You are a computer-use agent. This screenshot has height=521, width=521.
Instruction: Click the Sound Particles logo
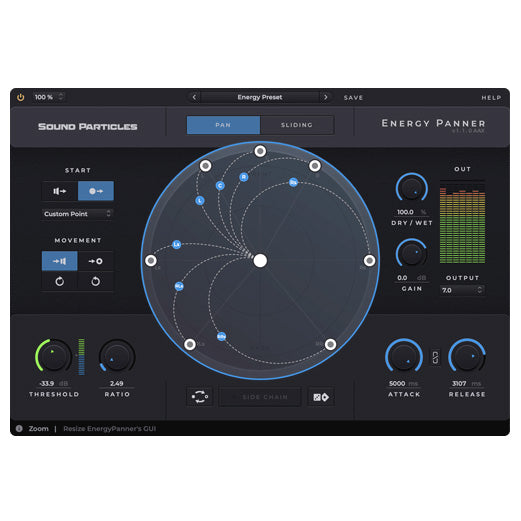(88, 127)
